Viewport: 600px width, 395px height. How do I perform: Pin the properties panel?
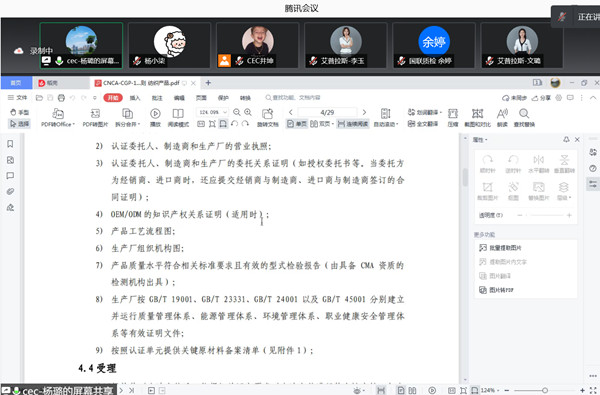(x=566, y=140)
